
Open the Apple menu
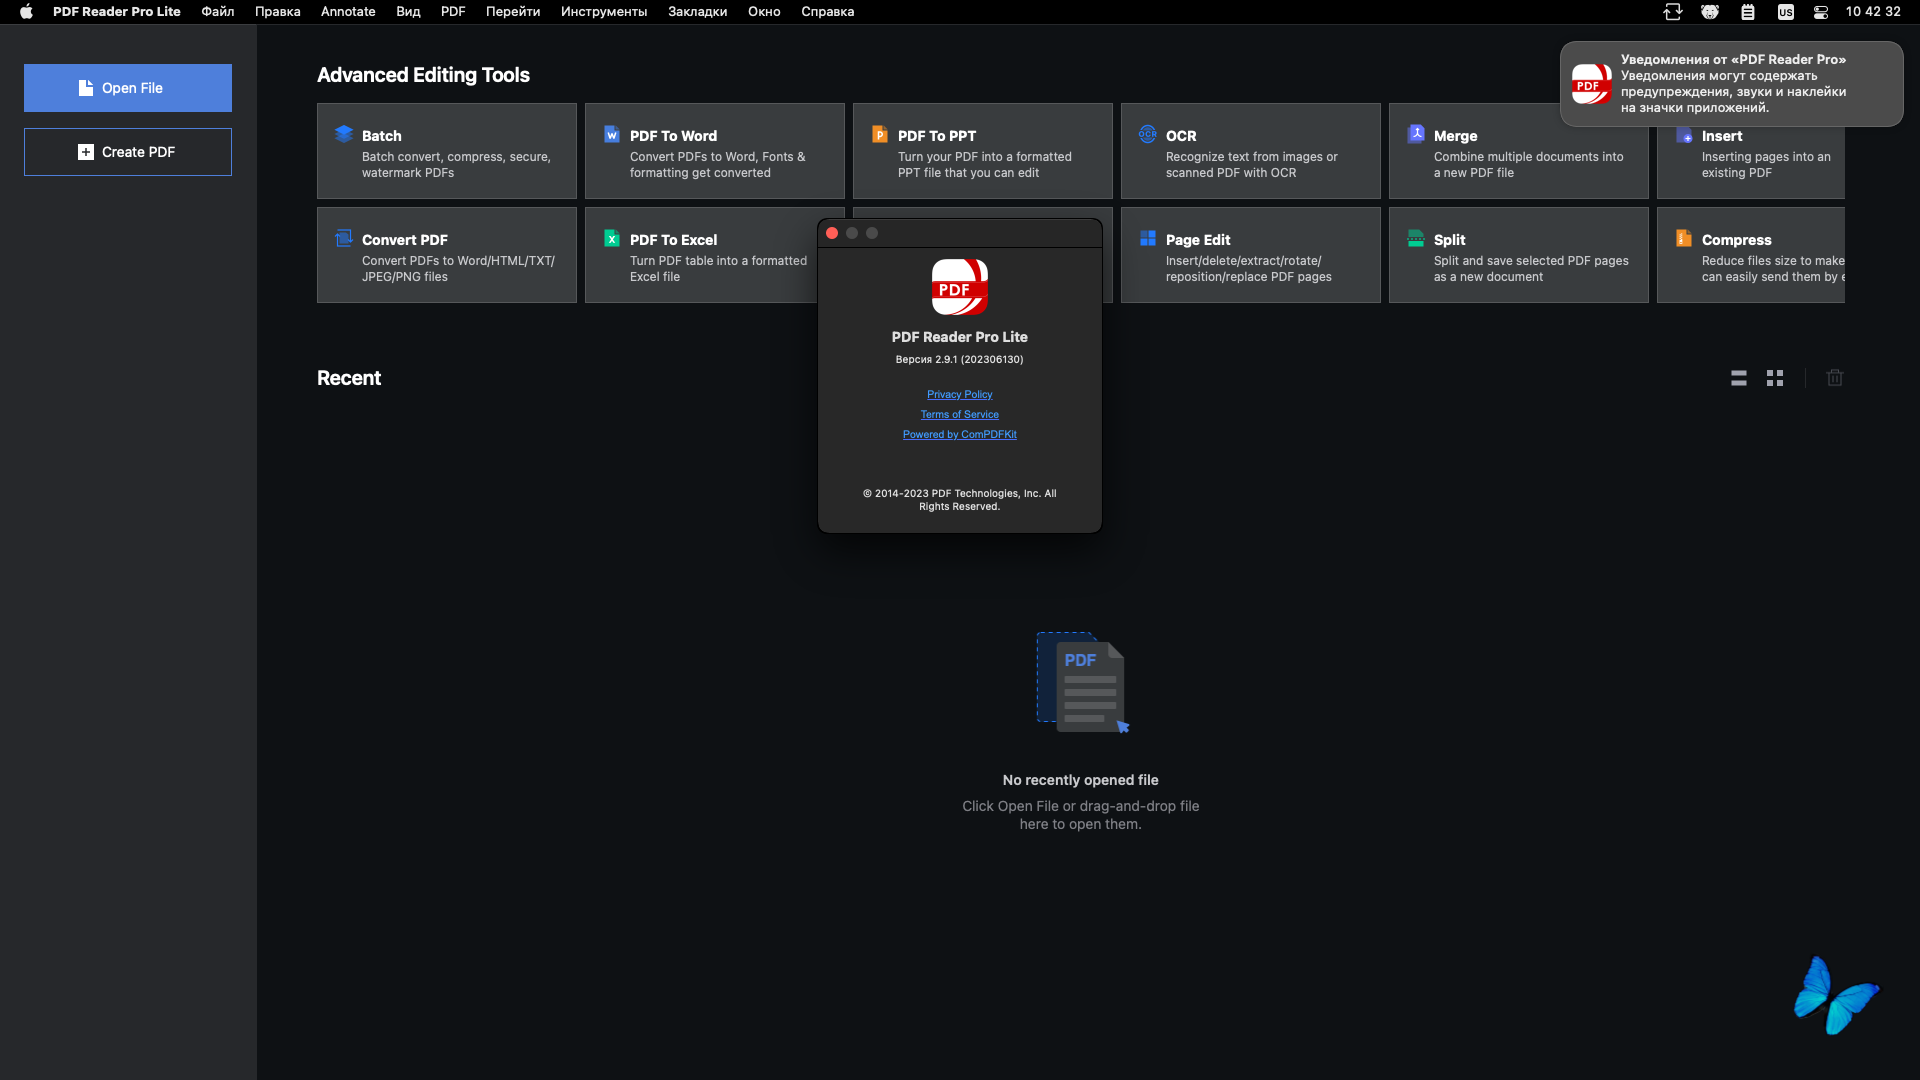(27, 12)
